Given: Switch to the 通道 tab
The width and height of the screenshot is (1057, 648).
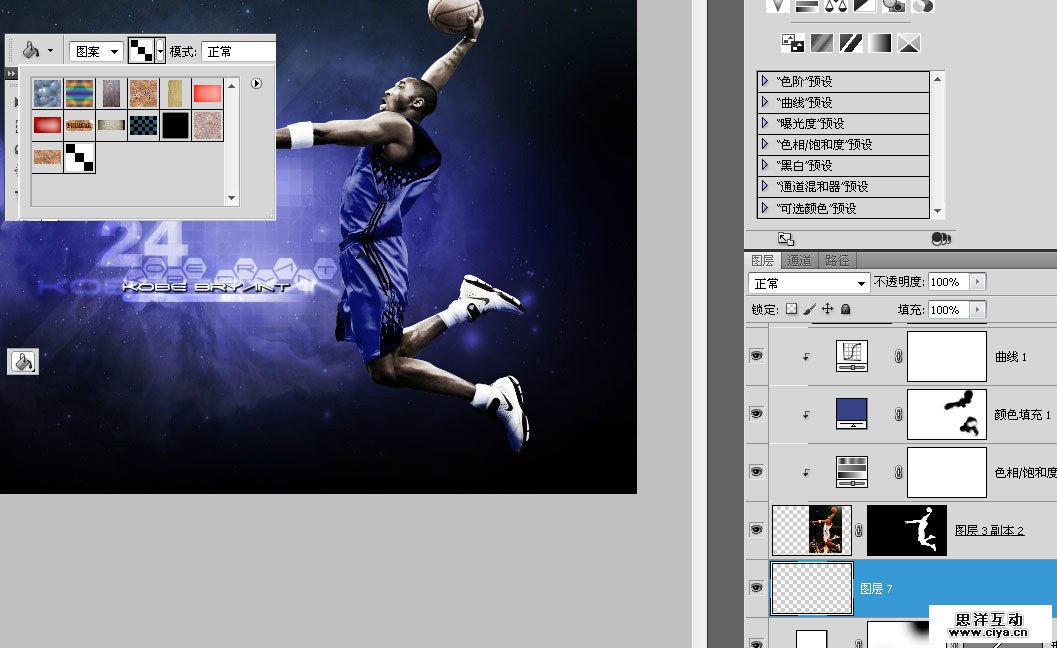Looking at the screenshot, I should (799, 261).
